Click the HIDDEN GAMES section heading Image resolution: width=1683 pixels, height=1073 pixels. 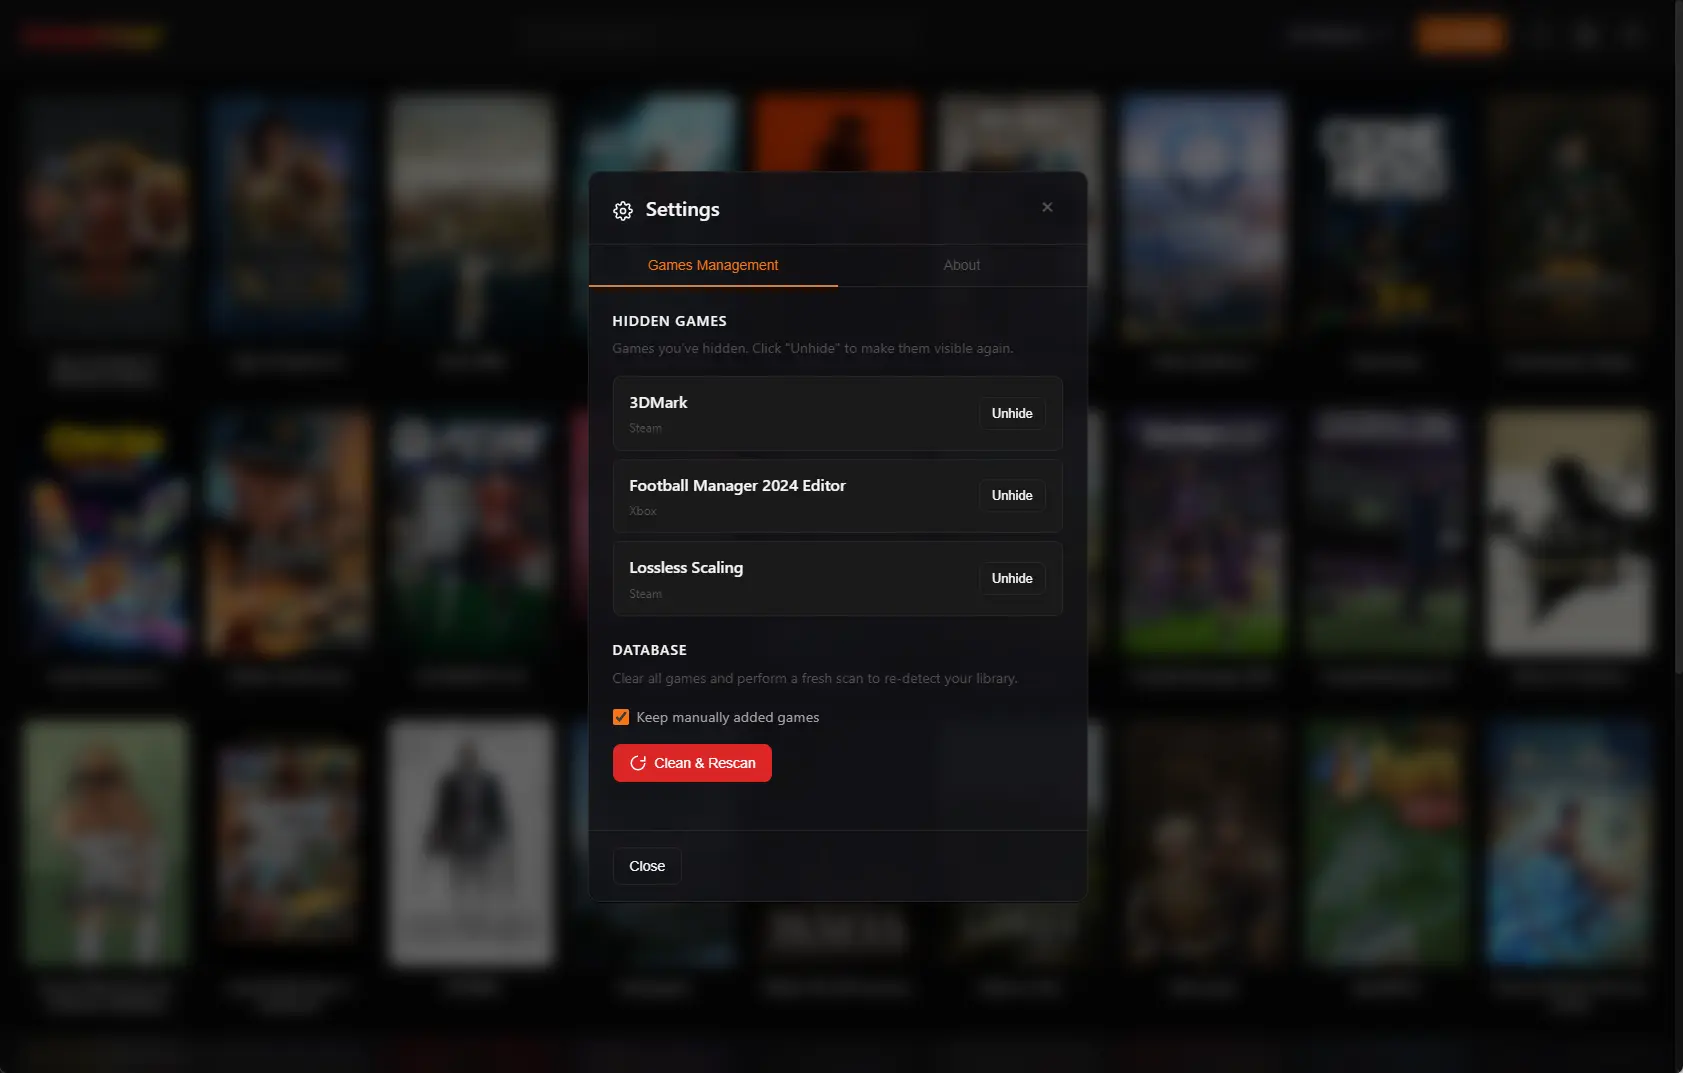click(x=669, y=321)
